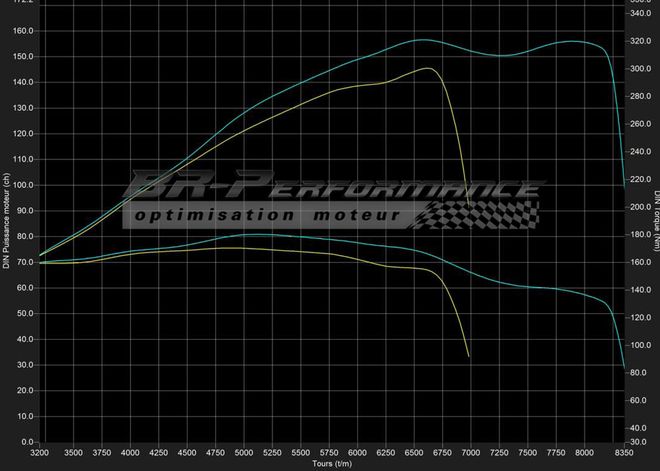
Task: Select the 6500 tick on the RPM axis
Action: point(413,453)
